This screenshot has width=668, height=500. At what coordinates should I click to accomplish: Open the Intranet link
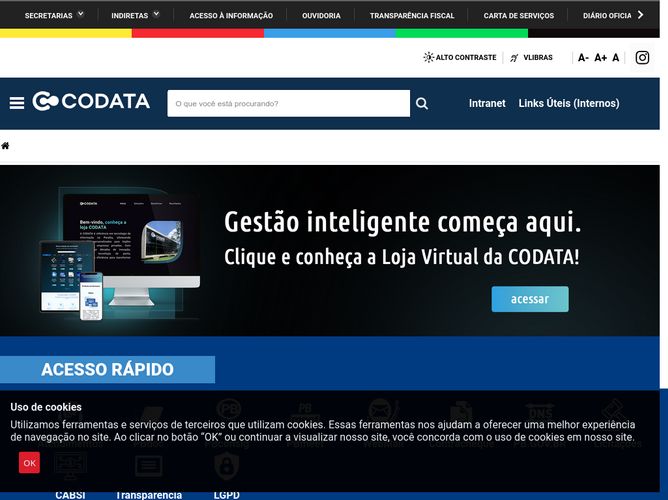coord(487,103)
